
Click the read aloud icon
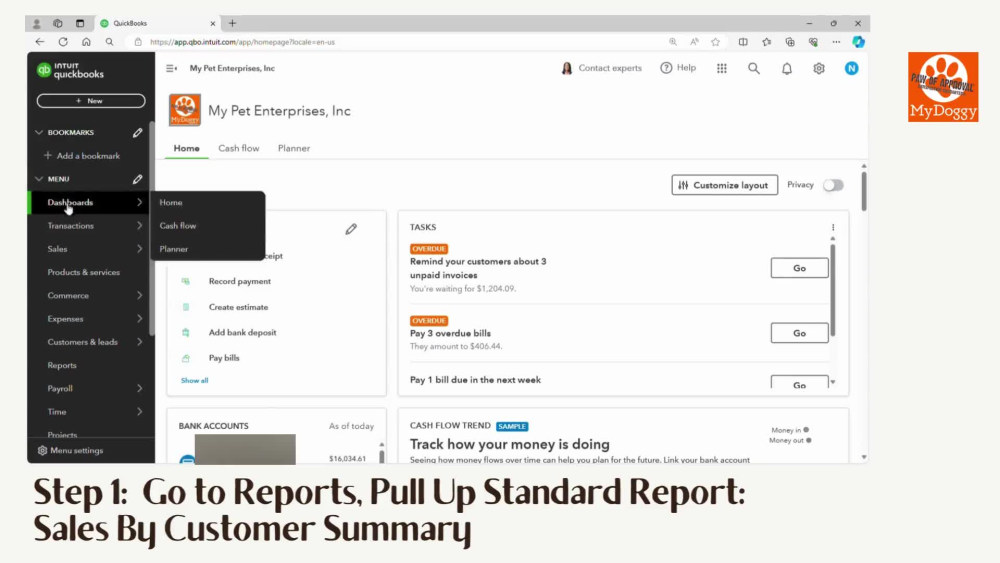click(x=695, y=42)
